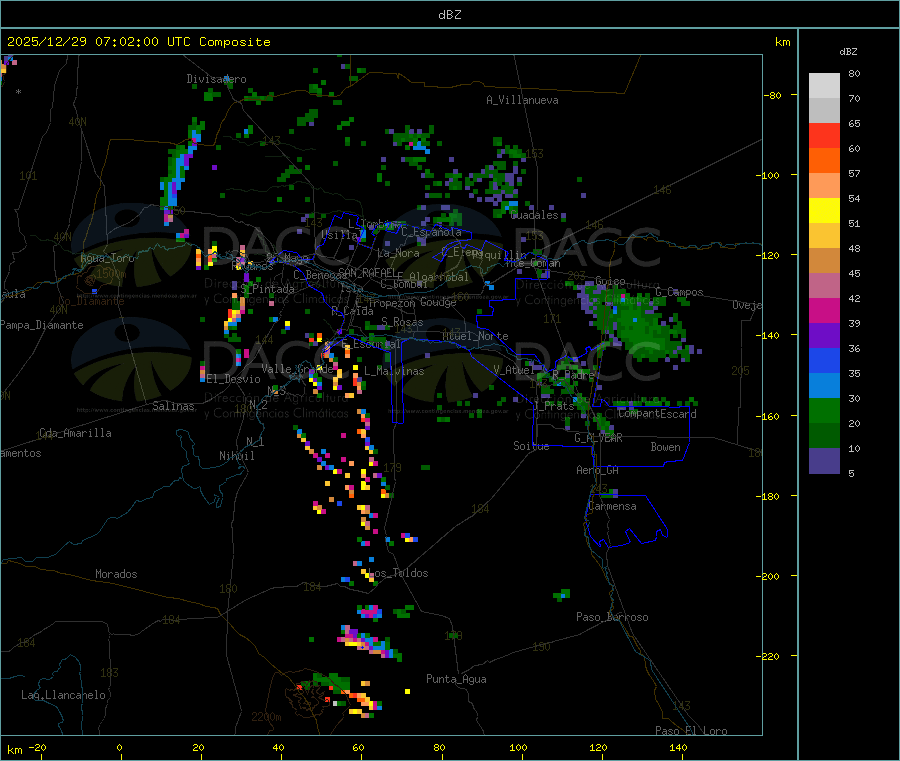Select the slate 5–10 dBZ legend swatch
900x761 pixels.
point(824,461)
